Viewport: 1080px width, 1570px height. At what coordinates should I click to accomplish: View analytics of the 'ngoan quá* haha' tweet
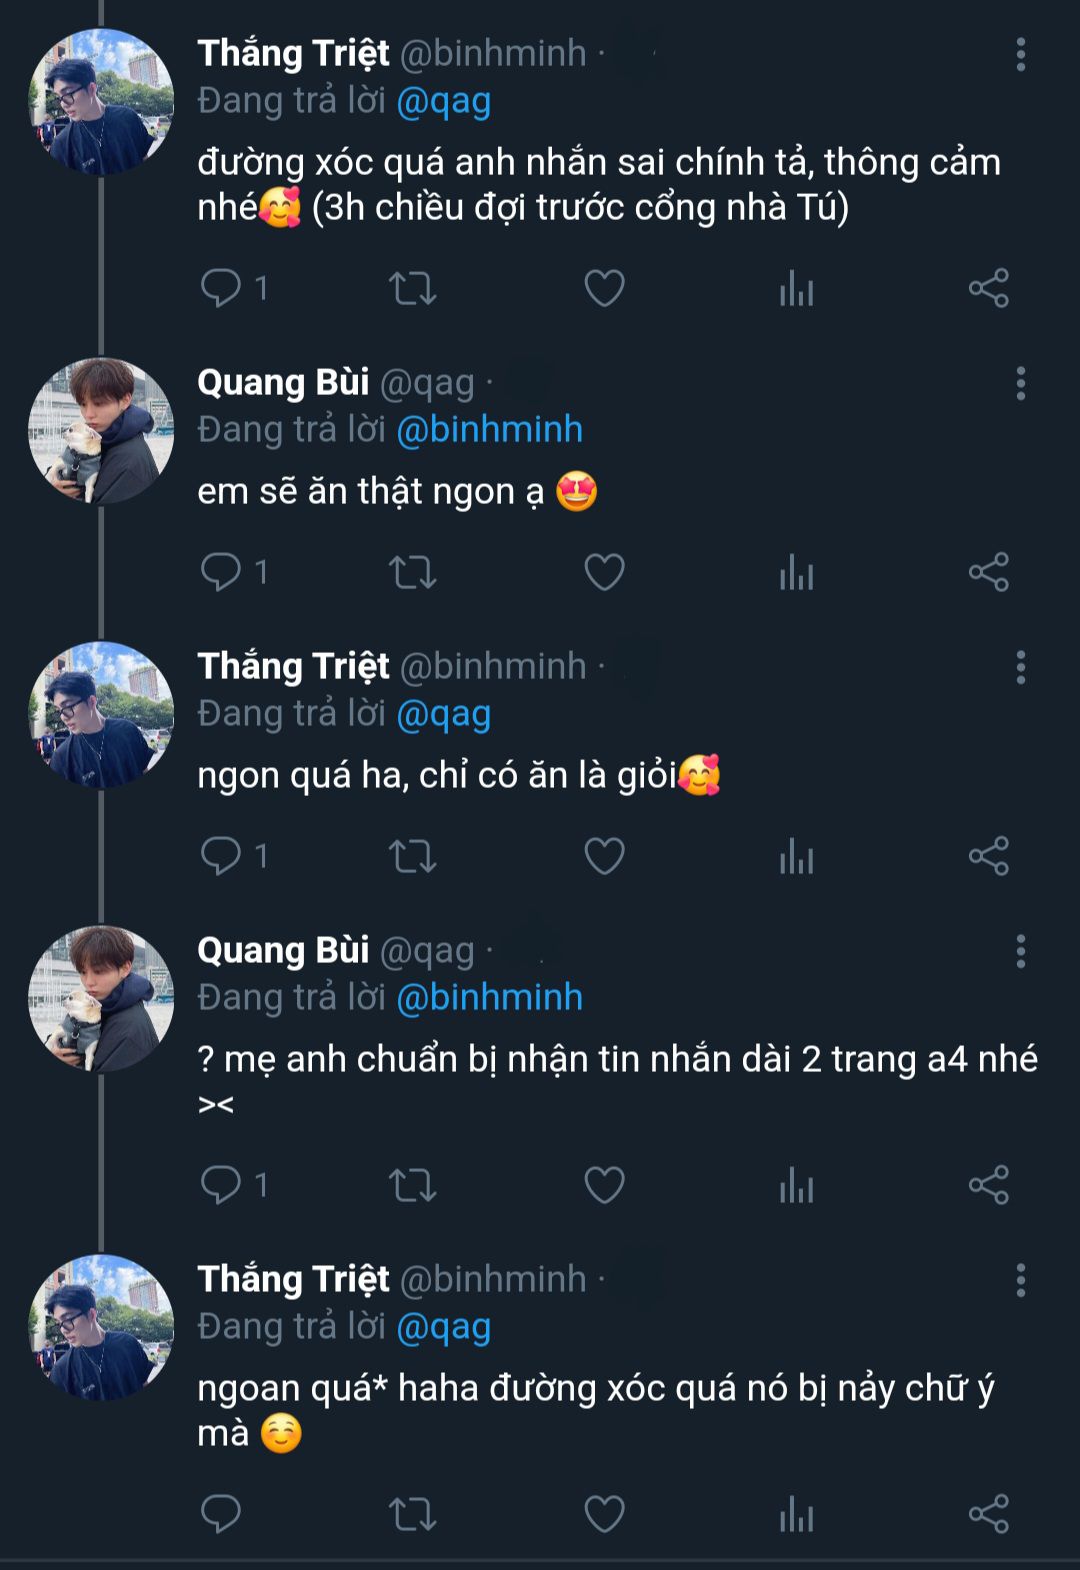tap(796, 1513)
